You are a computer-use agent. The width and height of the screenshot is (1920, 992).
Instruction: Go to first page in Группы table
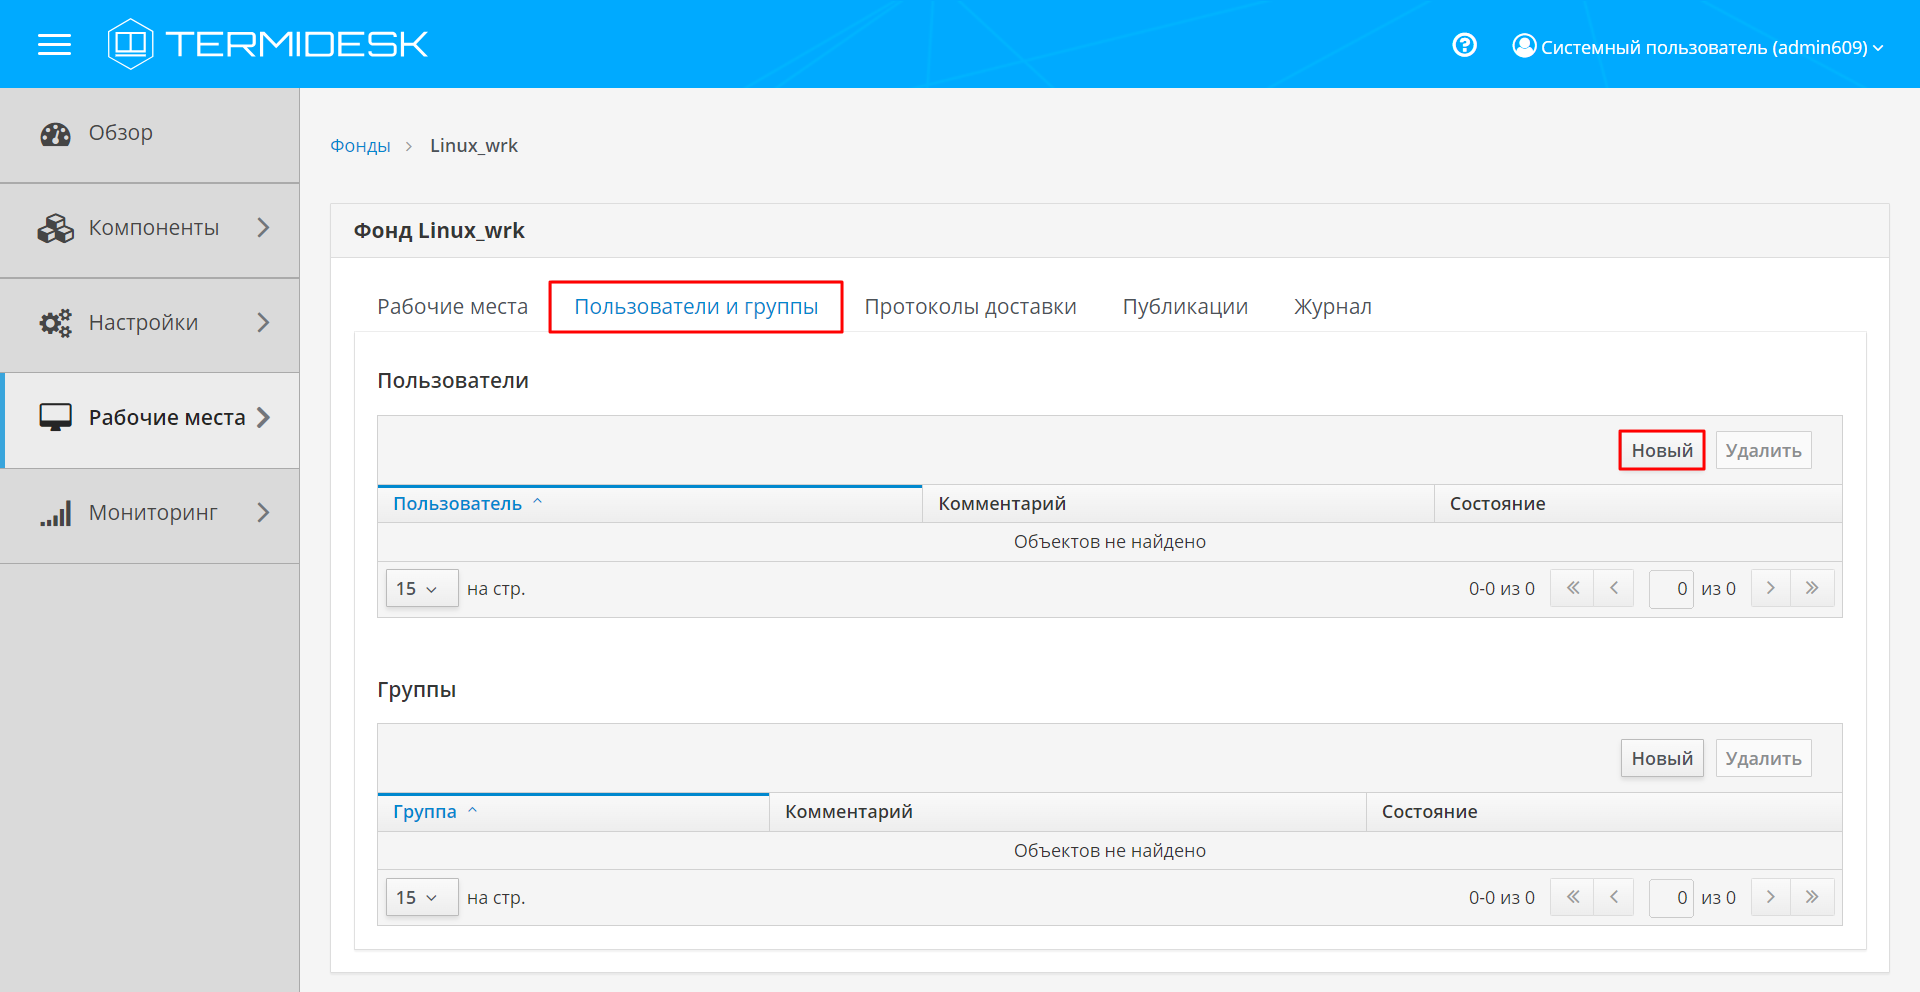[1572, 897]
